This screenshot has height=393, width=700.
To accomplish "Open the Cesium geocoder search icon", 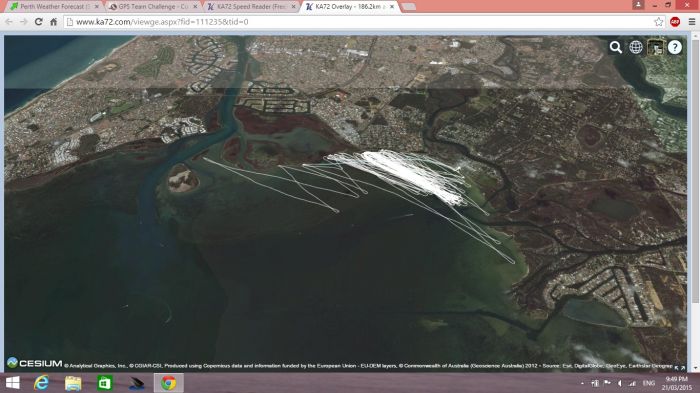I will [x=616, y=47].
